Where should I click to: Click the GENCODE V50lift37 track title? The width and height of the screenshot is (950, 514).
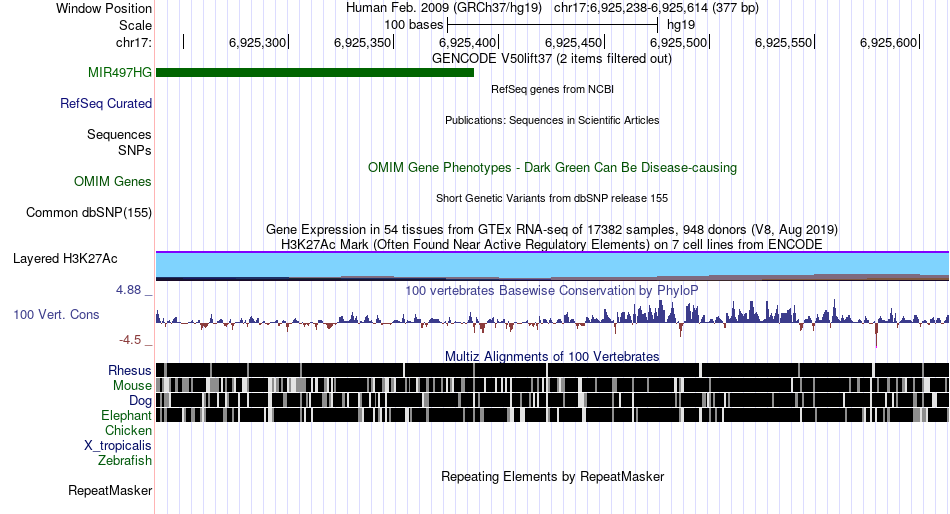[x=552, y=59]
